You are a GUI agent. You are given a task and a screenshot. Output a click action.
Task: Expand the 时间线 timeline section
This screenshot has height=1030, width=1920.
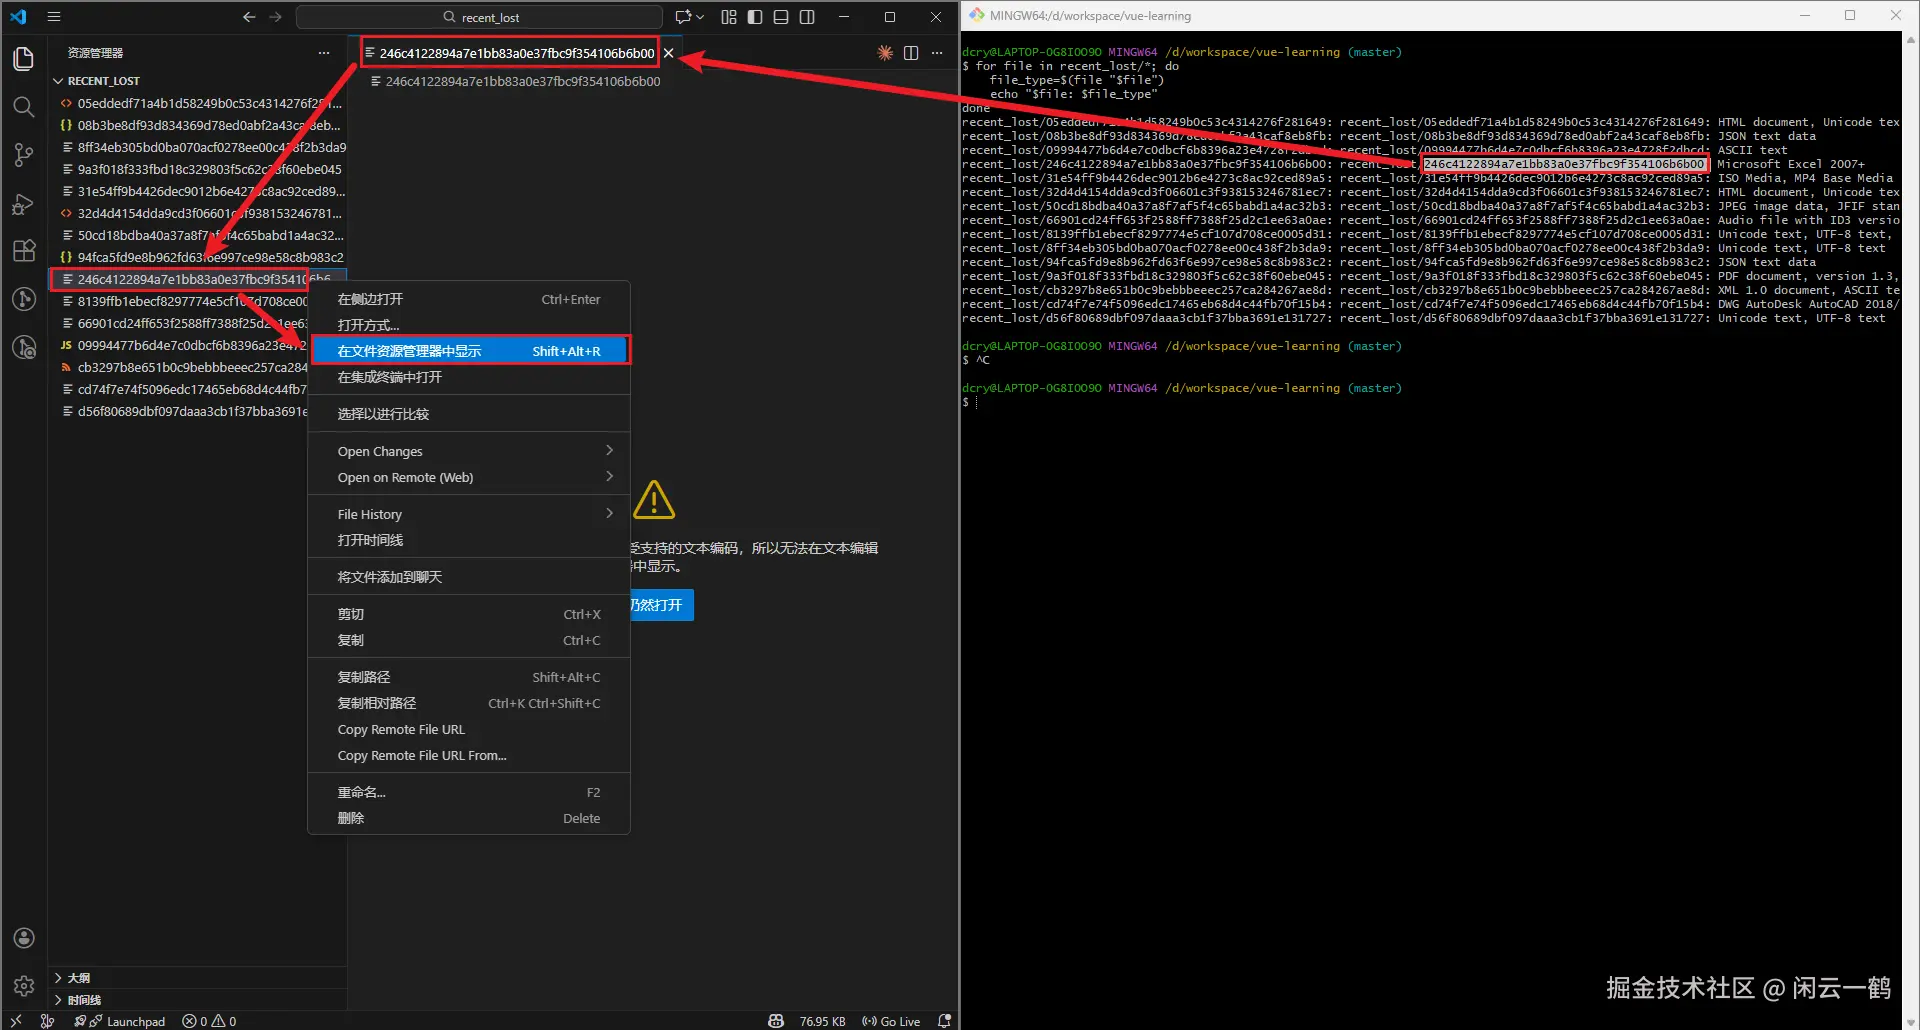[198, 1000]
